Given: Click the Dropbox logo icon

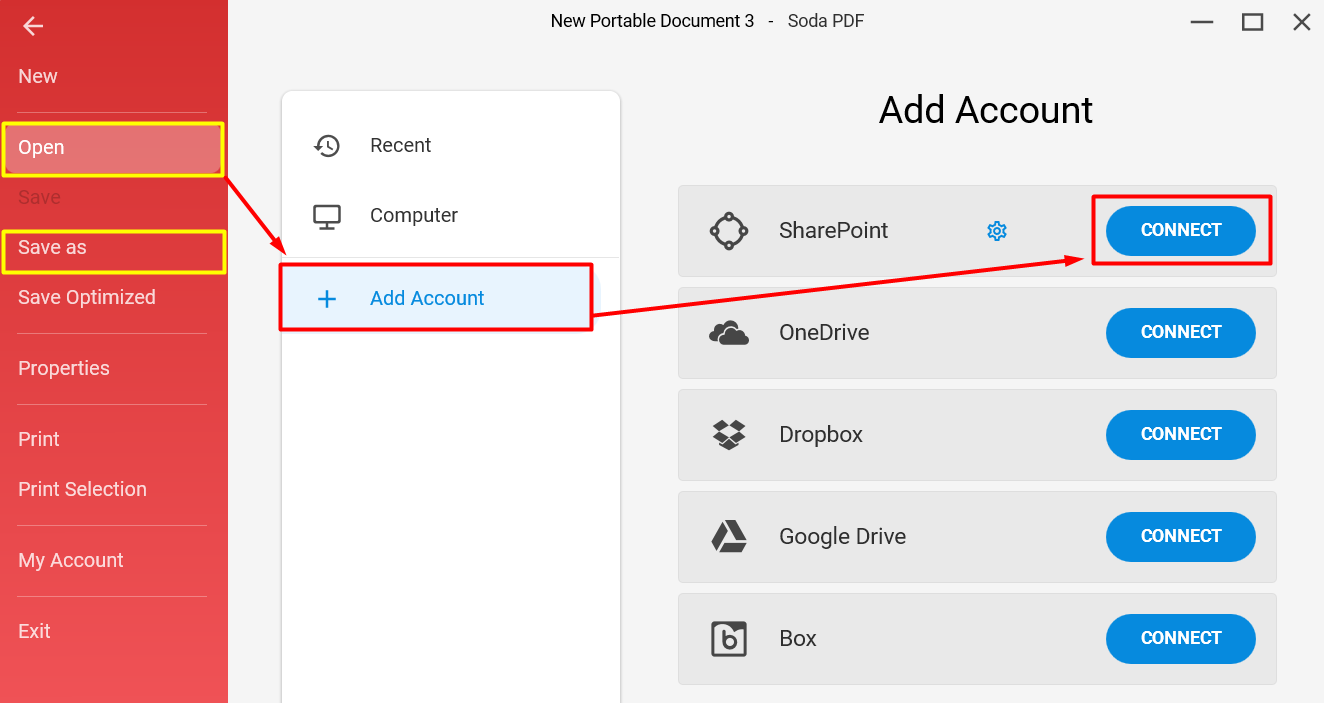Looking at the screenshot, I should (x=729, y=435).
